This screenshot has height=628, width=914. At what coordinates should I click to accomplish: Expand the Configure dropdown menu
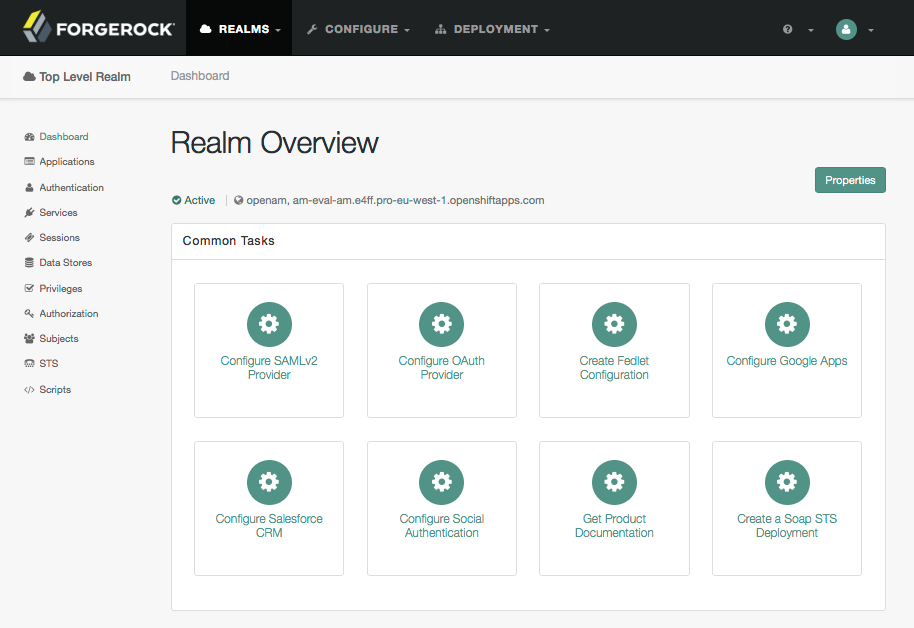tap(358, 29)
